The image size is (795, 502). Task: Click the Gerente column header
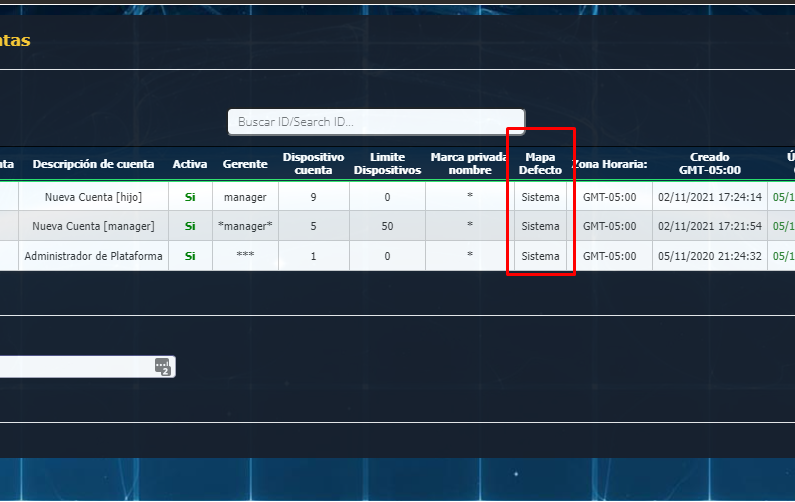pyautogui.click(x=245, y=164)
